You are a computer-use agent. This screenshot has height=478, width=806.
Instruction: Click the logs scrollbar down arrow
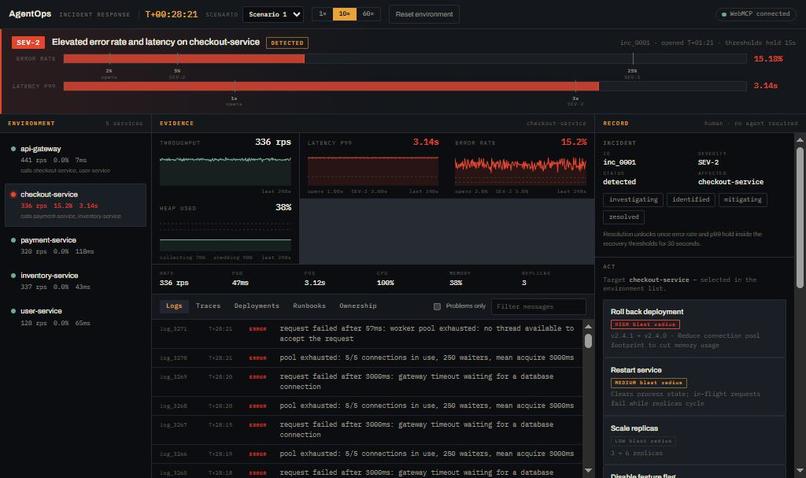click(588, 470)
